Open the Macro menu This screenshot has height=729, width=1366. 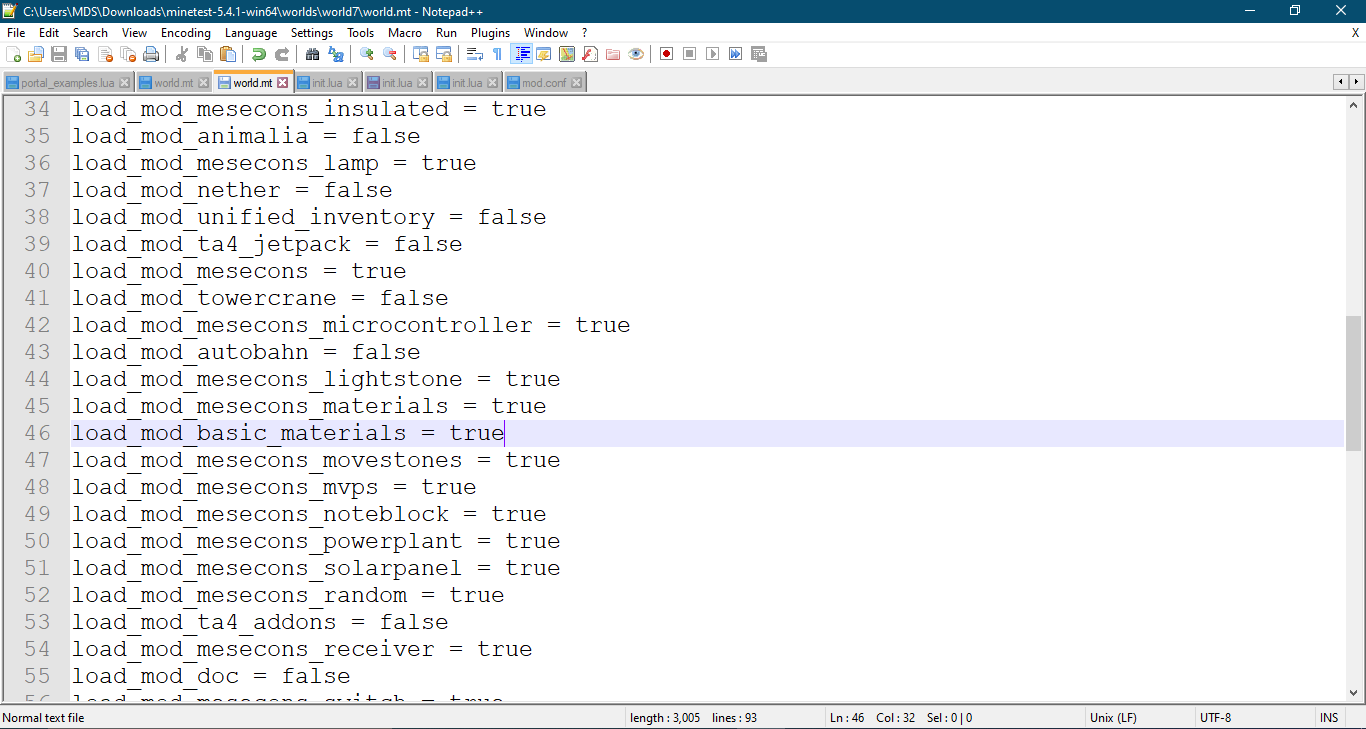click(405, 32)
